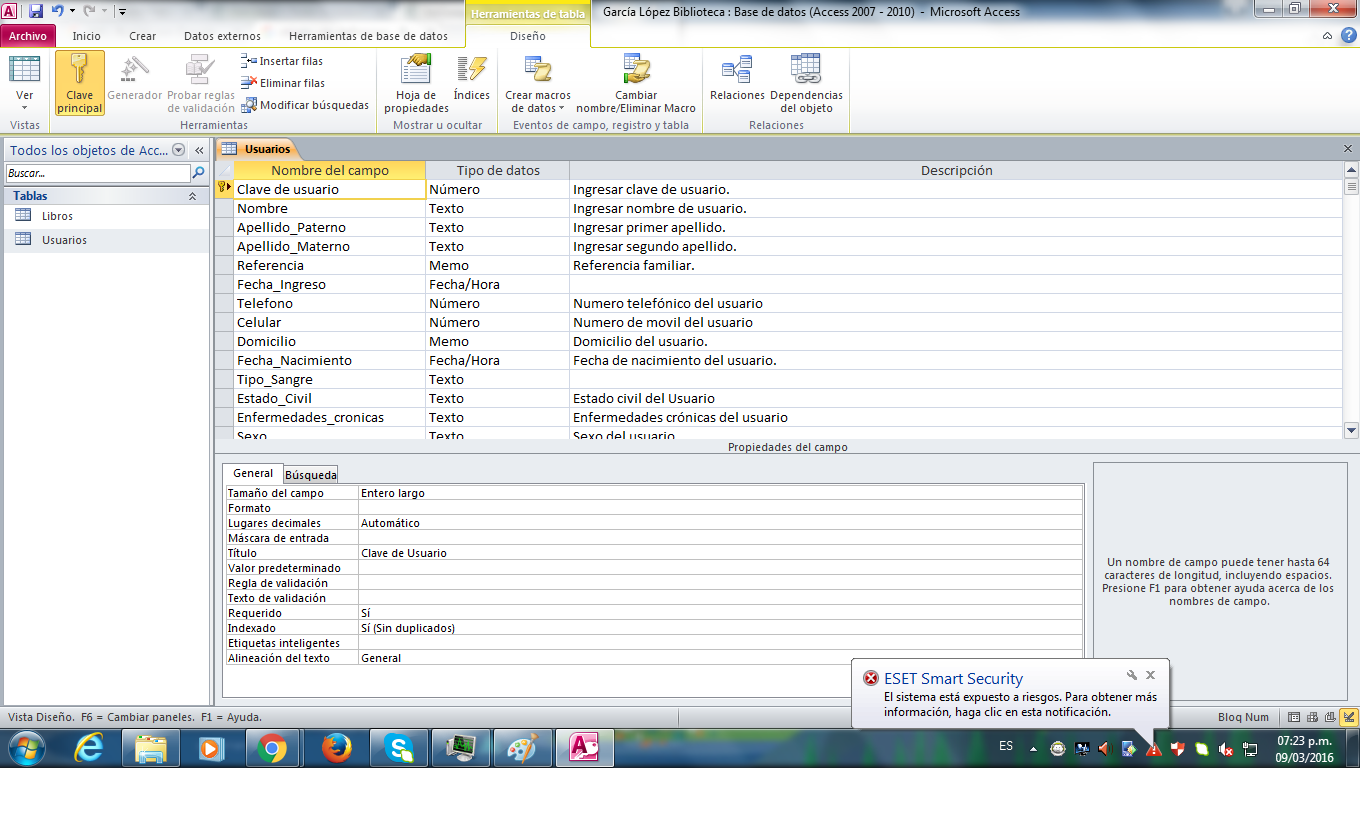Click the Título property value field
1360x818 pixels.
point(720,553)
